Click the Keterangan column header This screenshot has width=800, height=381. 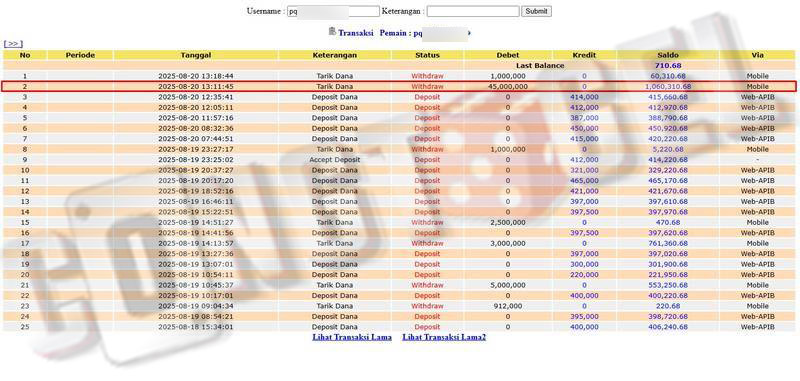(334, 55)
